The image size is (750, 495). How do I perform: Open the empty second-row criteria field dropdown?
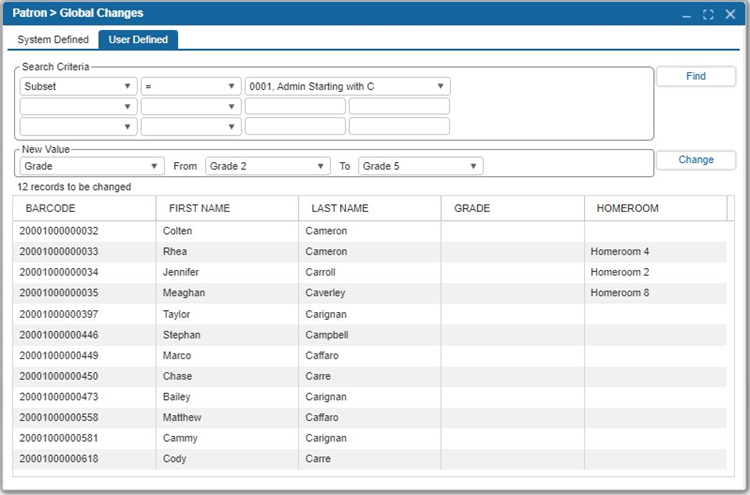(x=78, y=106)
